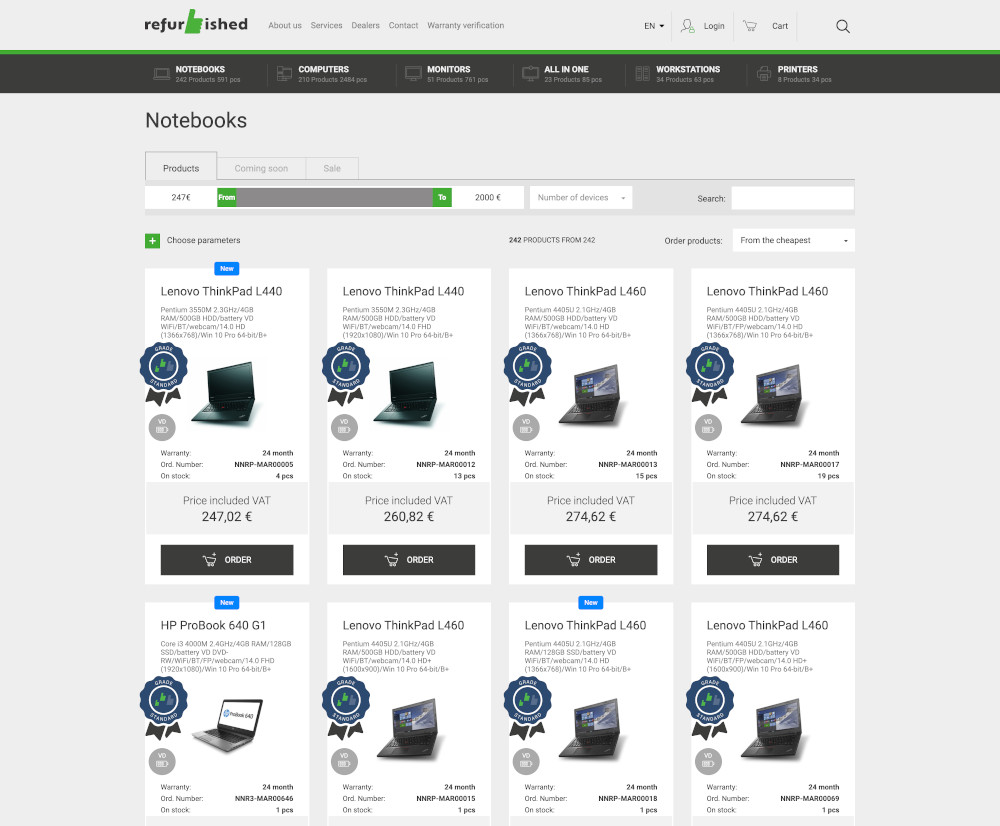Click grade badge on L440 MAR00005
Image resolution: width=1000 pixels, height=826 pixels.
point(164,374)
